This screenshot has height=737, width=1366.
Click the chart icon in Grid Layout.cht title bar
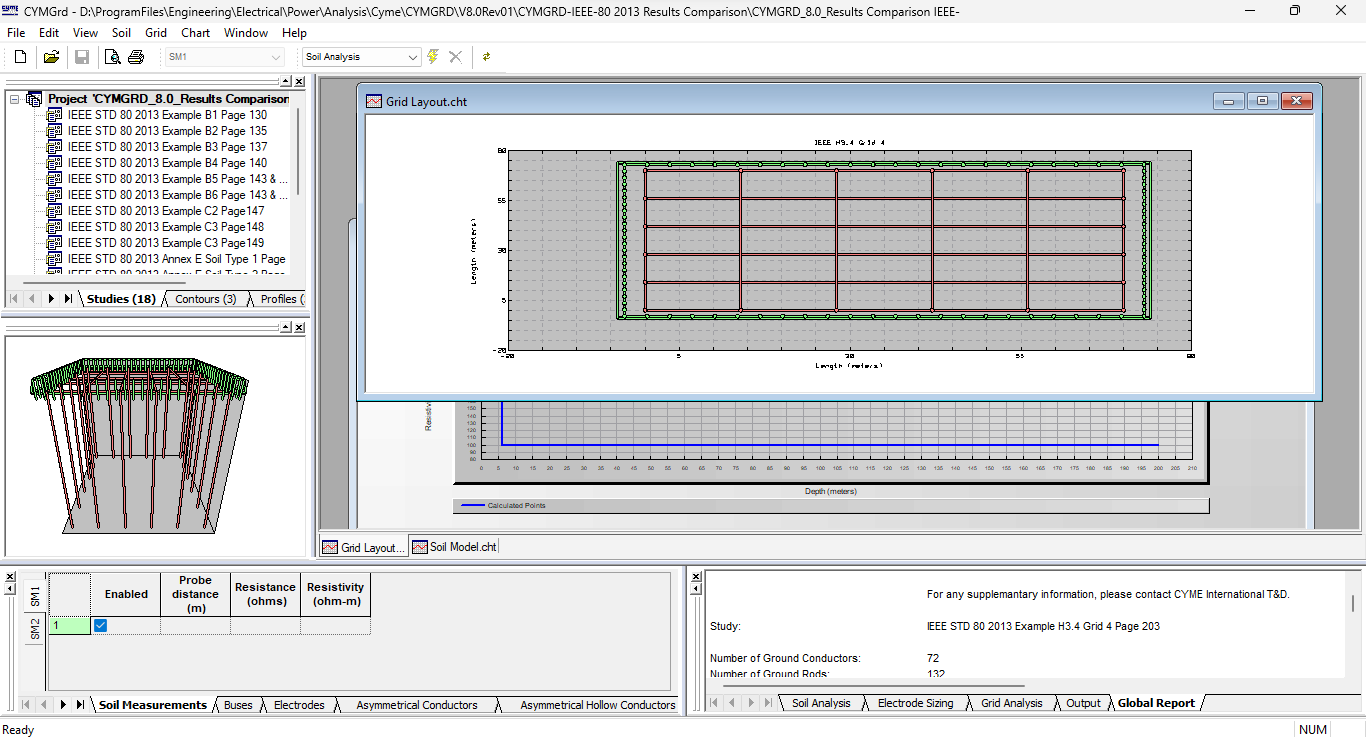(x=374, y=101)
